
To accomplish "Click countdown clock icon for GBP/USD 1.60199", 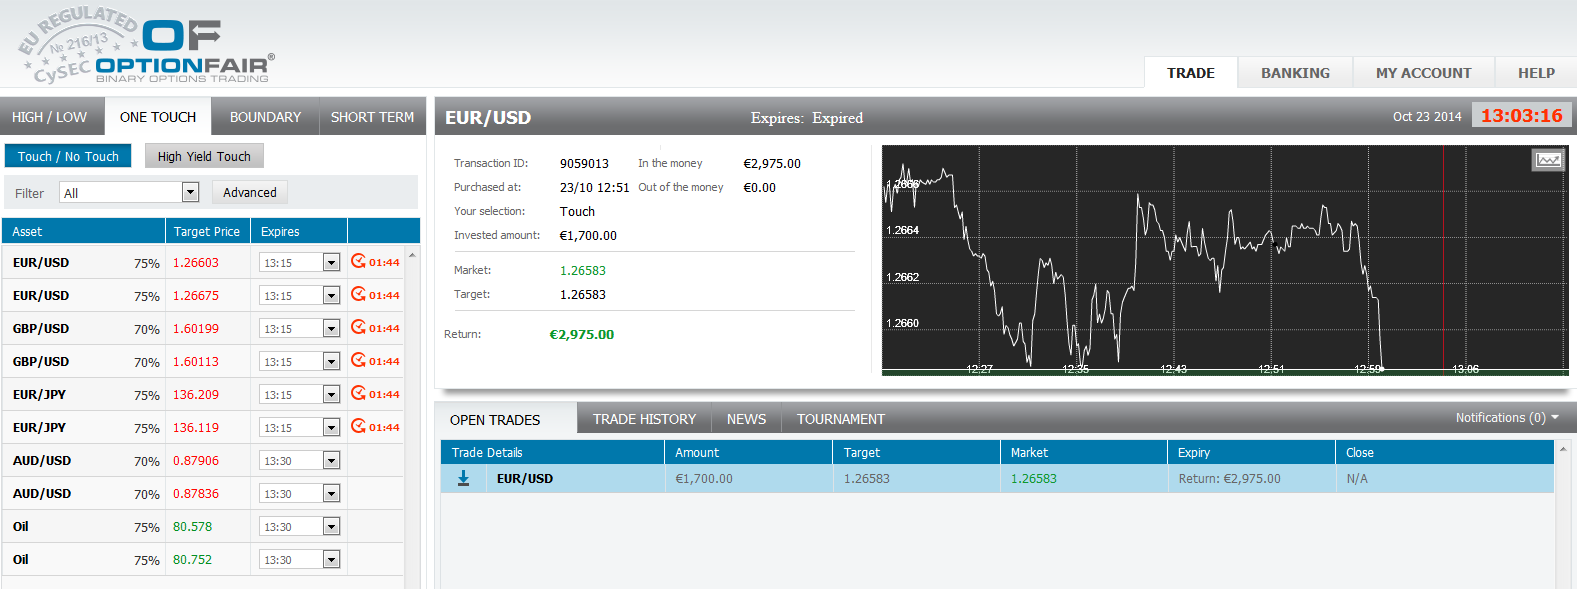I will (358, 328).
